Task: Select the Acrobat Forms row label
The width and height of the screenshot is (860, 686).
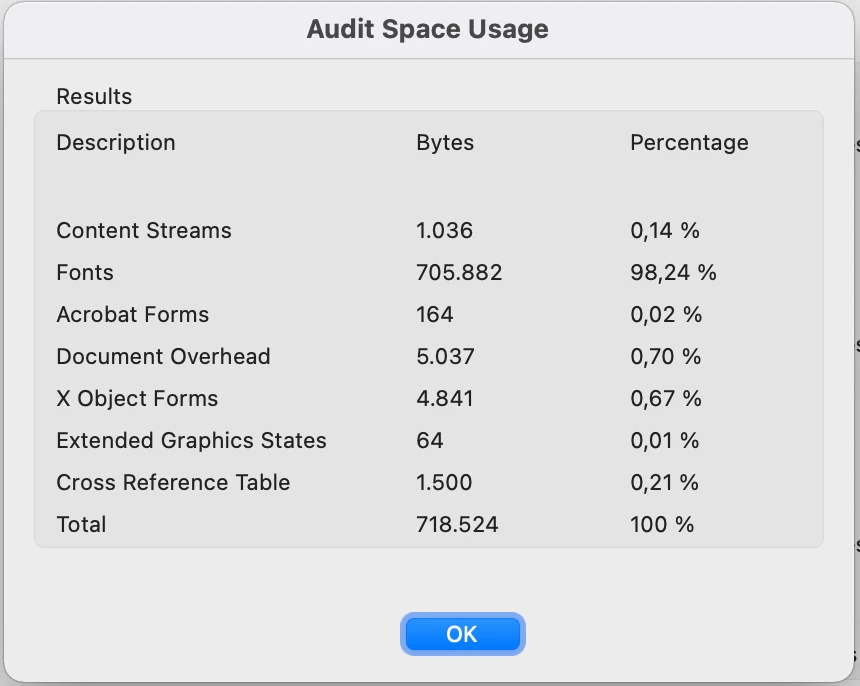Action: pos(133,315)
